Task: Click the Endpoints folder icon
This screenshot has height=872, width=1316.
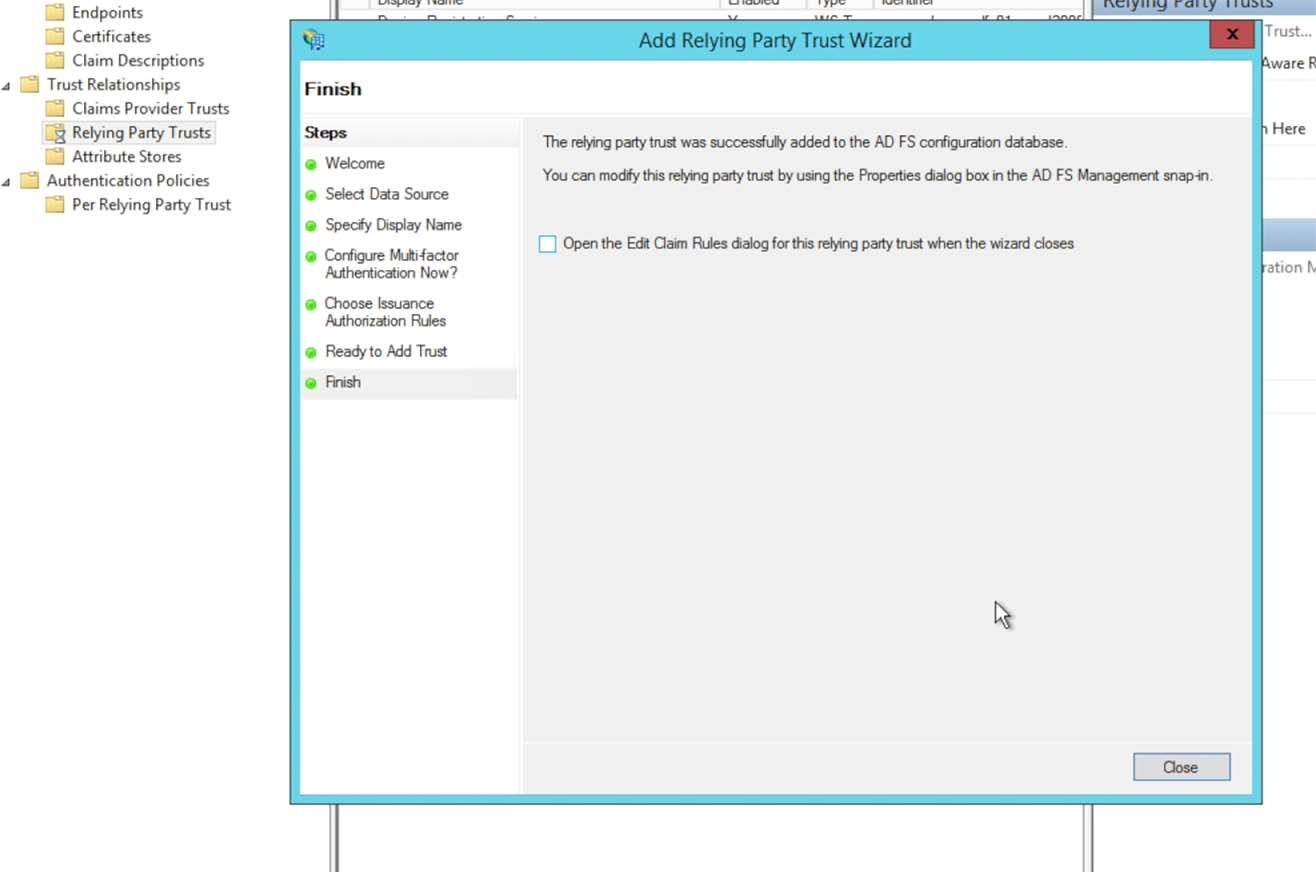Action: [x=55, y=13]
